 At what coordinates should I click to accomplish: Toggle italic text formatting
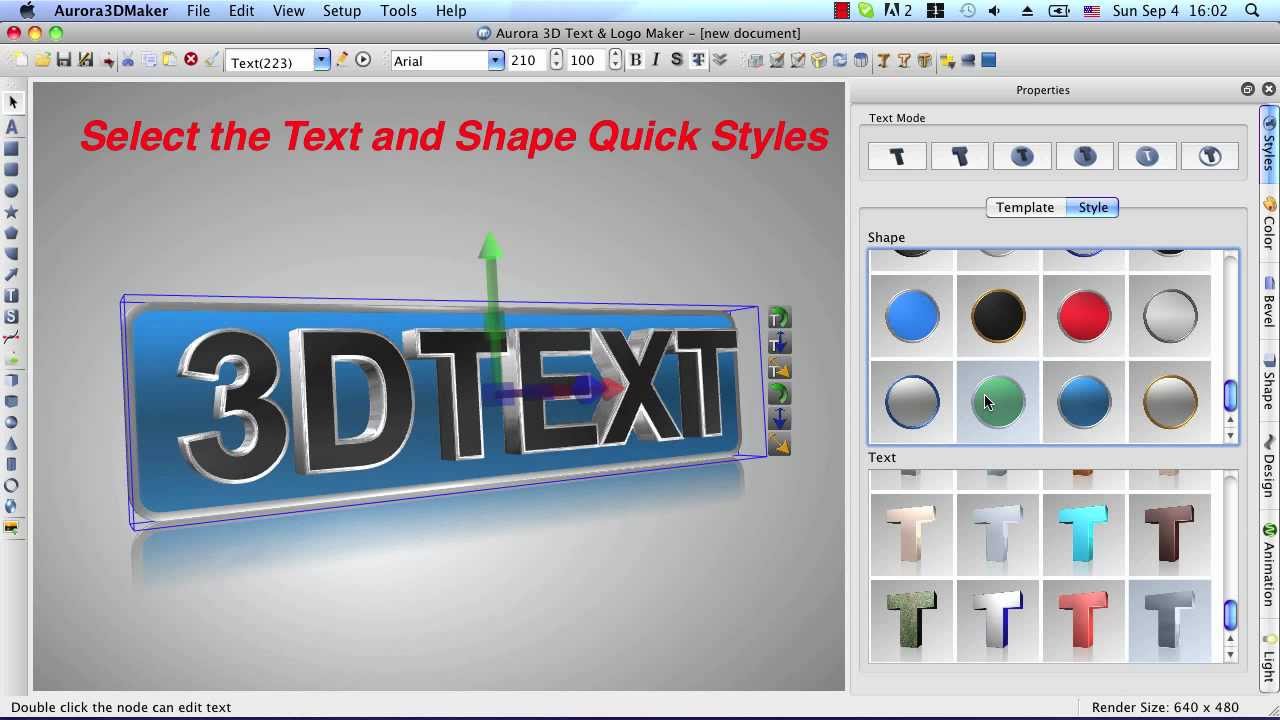[656, 60]
